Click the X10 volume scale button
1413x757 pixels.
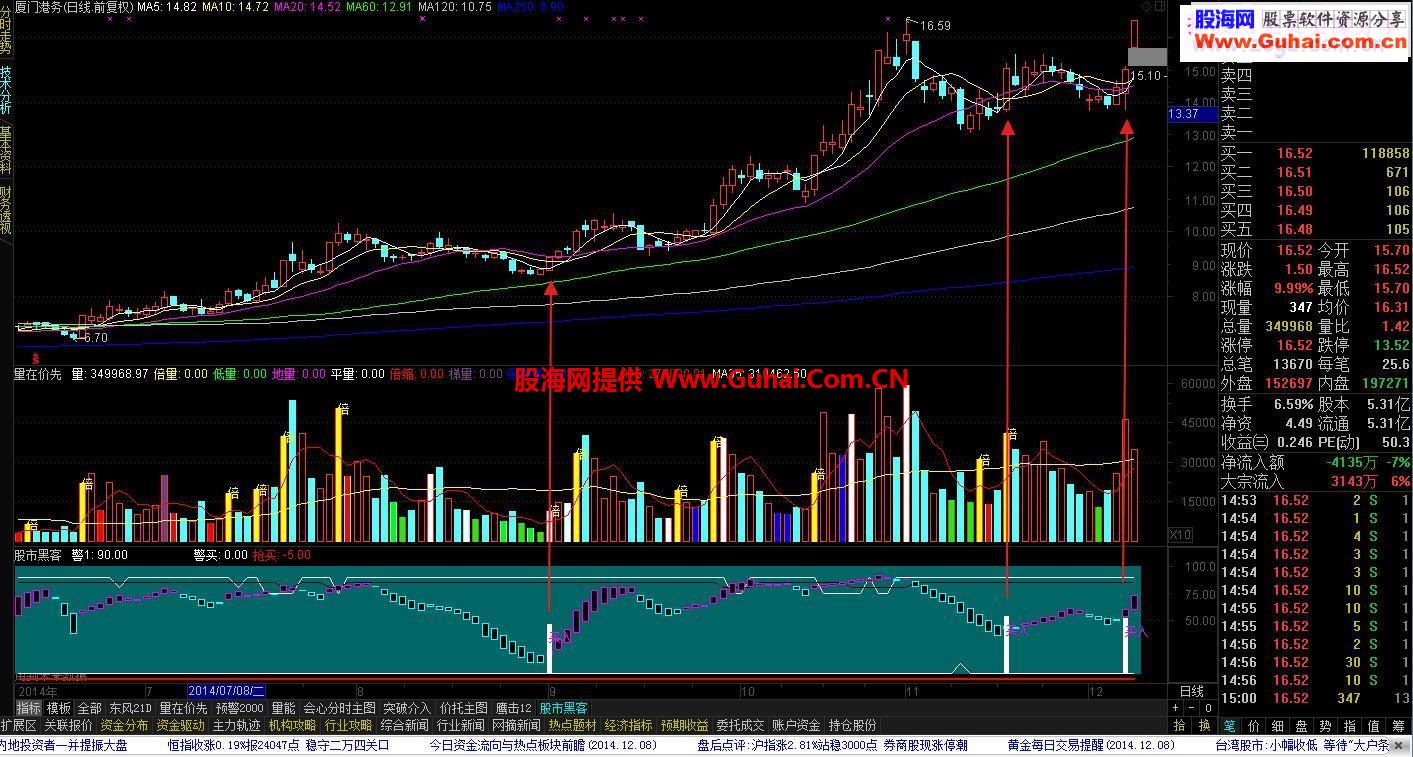(1180, 535)
